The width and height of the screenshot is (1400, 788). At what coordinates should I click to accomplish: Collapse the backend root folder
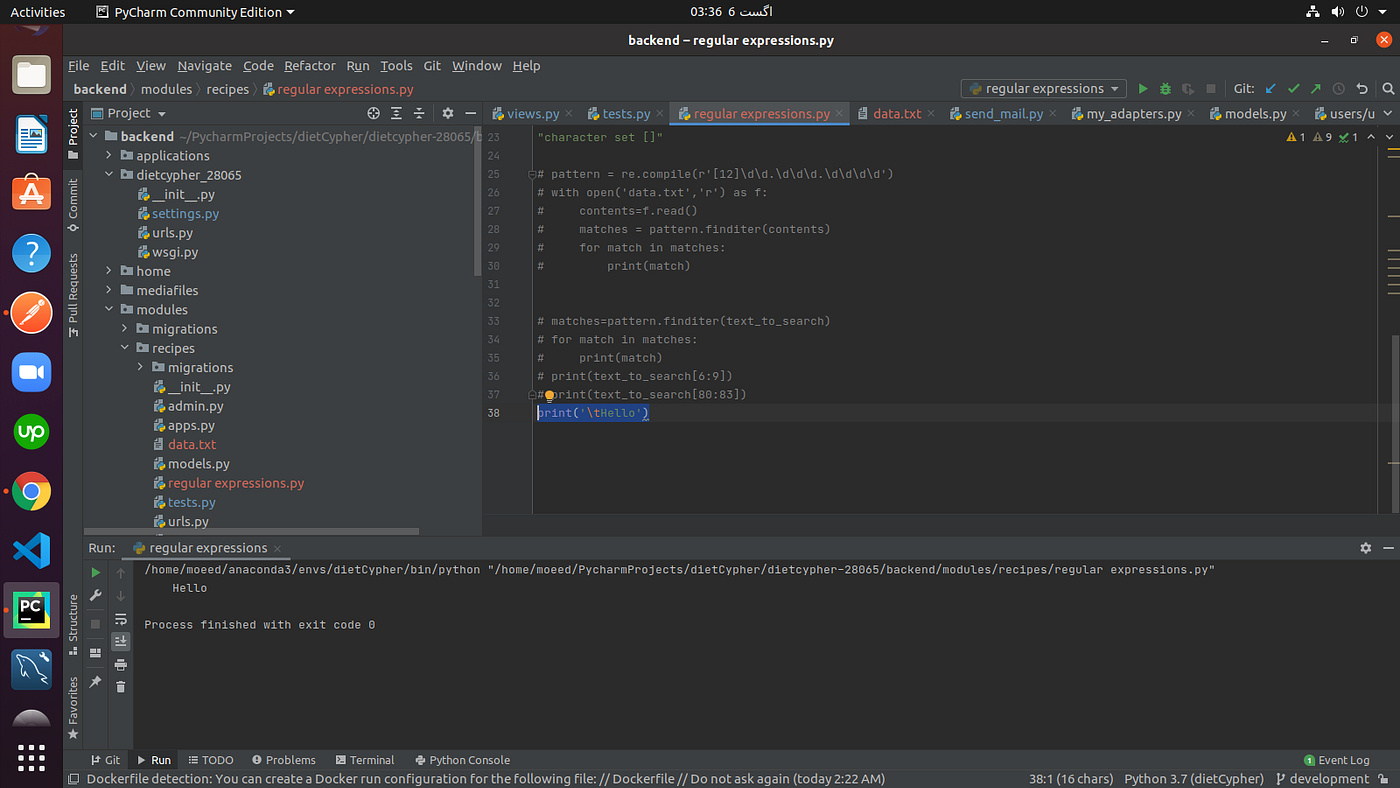pos(95,137)
